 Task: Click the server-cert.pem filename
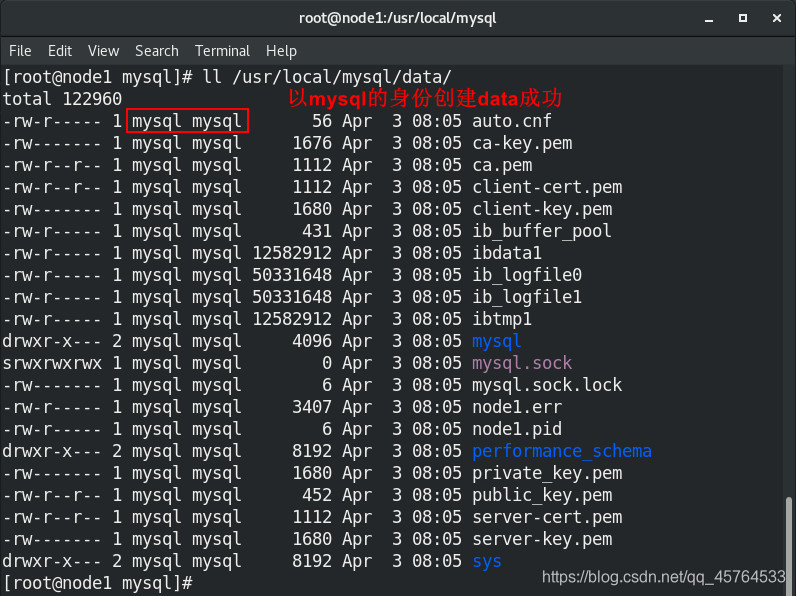point(547,517)
